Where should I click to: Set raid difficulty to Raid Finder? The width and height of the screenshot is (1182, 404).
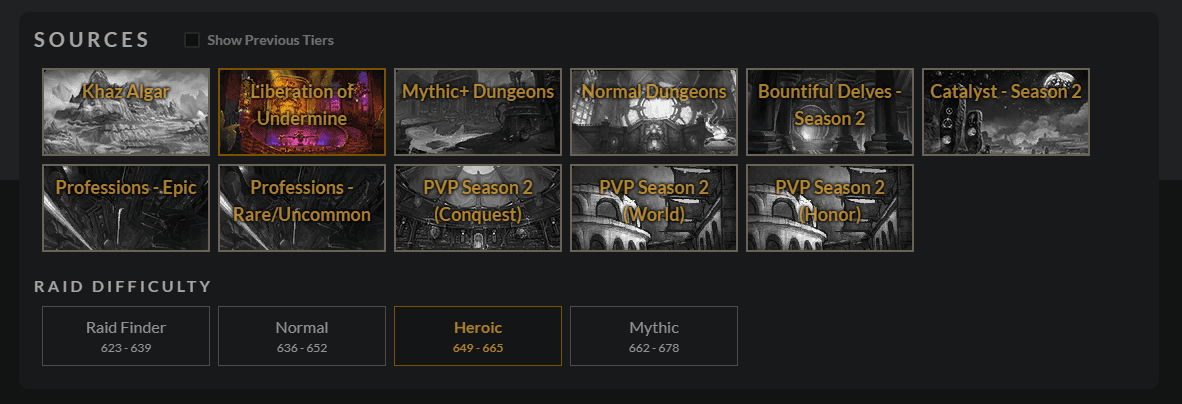[x=126, y=336]
